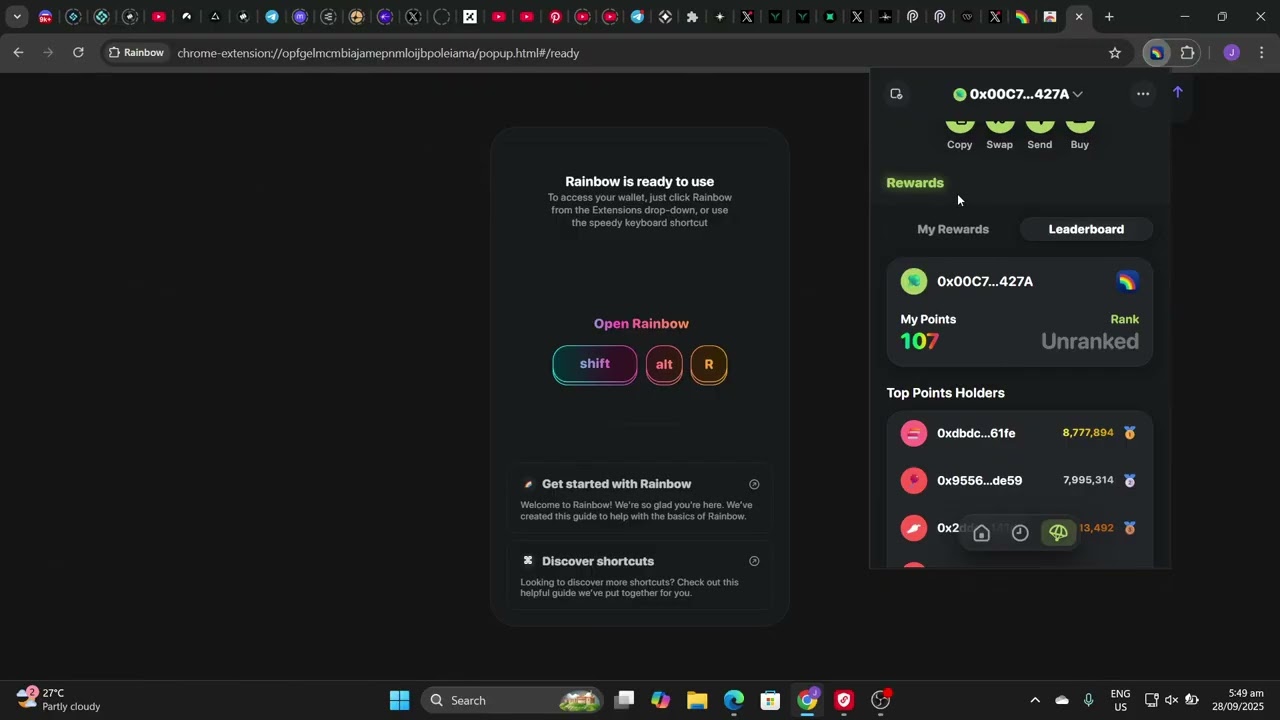Click the Top Points Holders heading
Image resolution: width=1280 pixels, height=720 pixels.
[945, 393]
